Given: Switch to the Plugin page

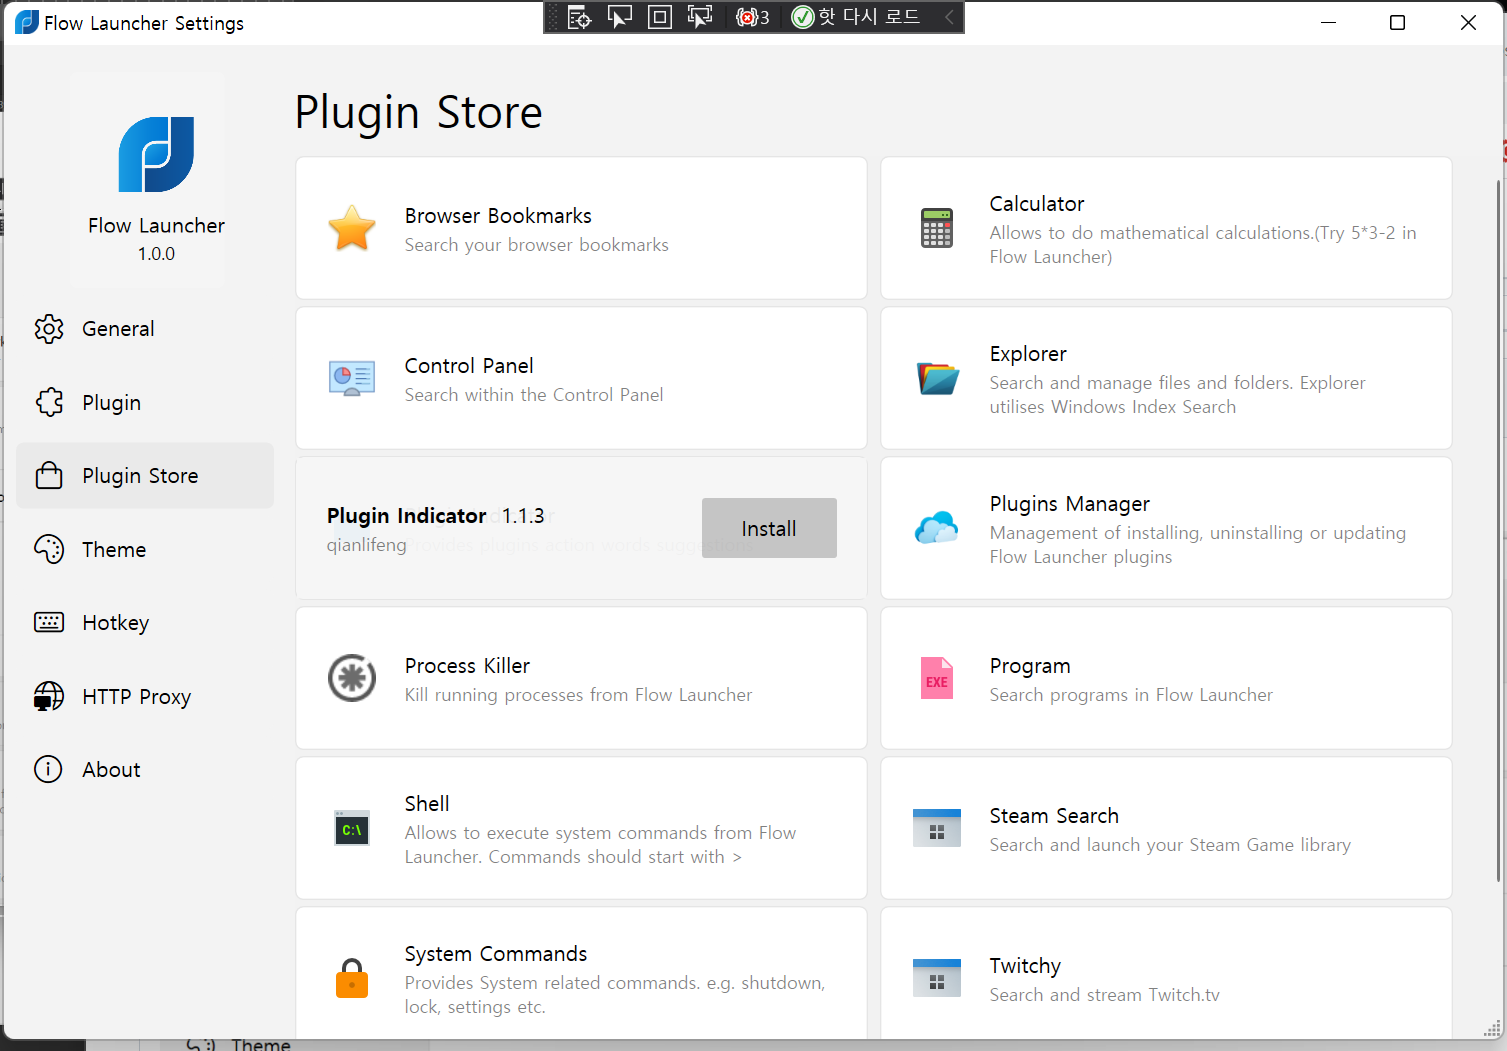Looking at the screenshot, I should (145, 402).
